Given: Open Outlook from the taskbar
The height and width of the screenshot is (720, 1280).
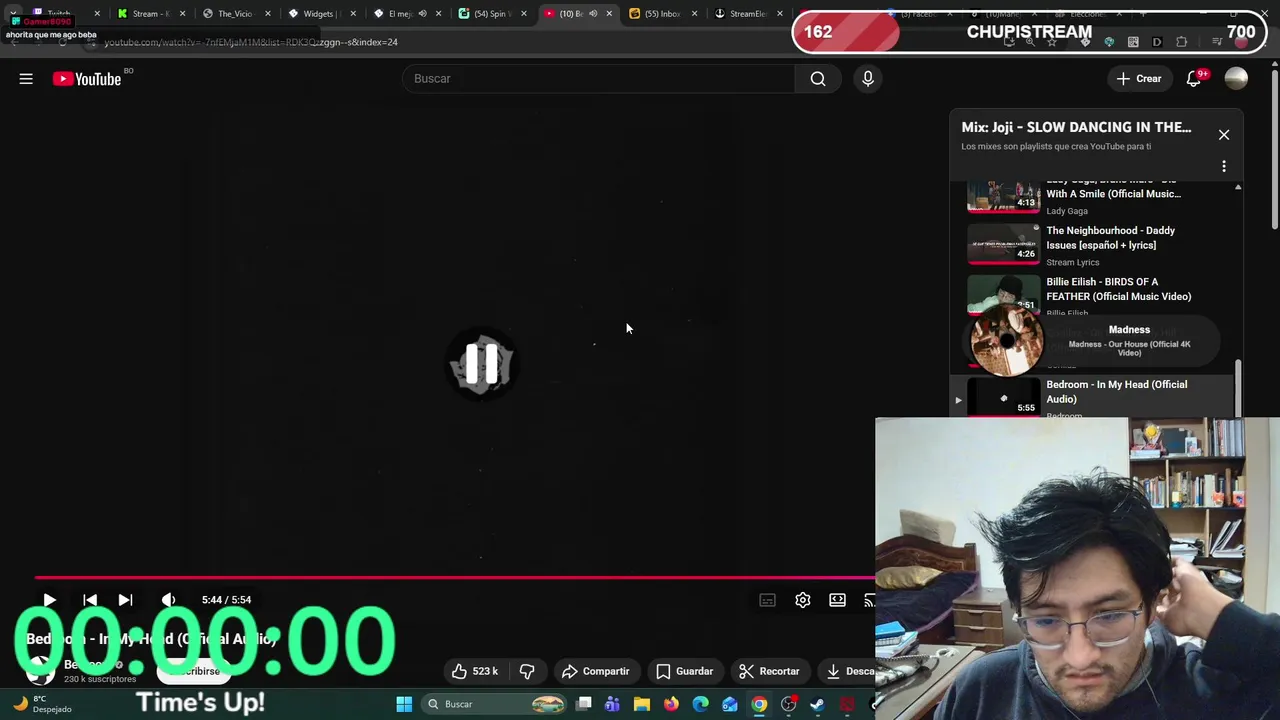Looking at the screenshot, I should click(x=730, y=704).
